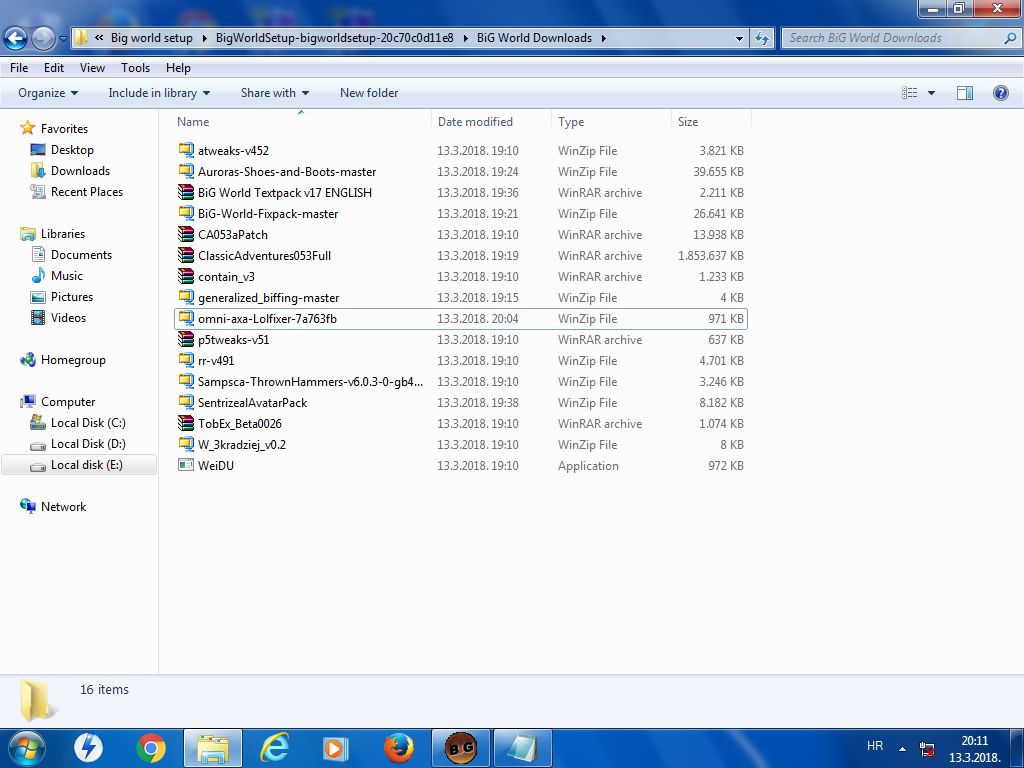The height and width of the screenshot is (768, 1024).
Task: Toggle the preview pane button
Action: click(965, 93)
